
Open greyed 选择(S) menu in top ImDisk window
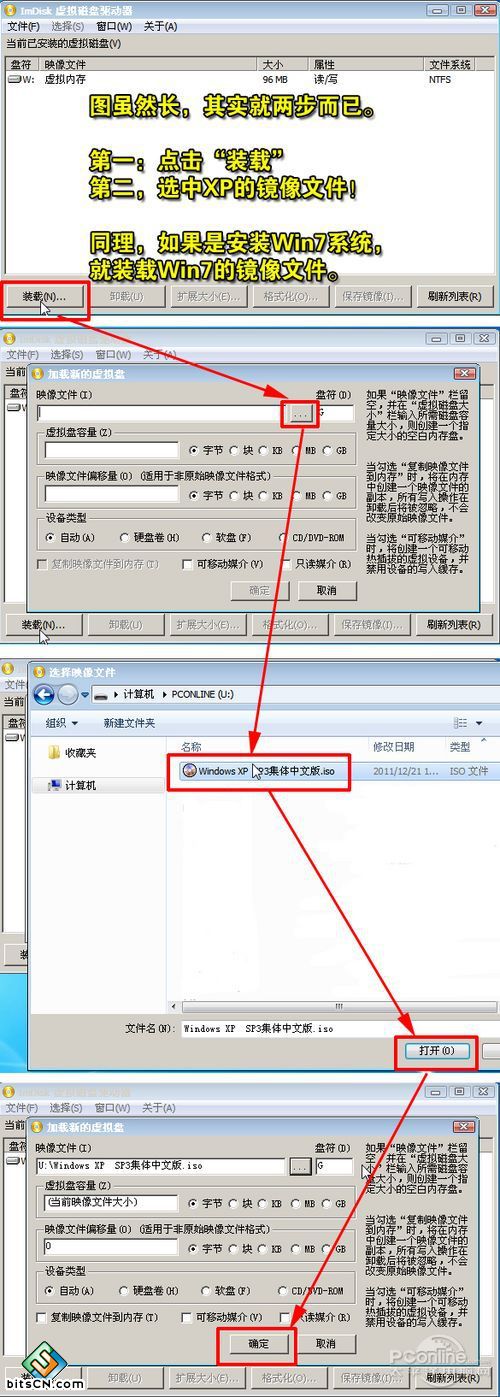click(68, 25)
